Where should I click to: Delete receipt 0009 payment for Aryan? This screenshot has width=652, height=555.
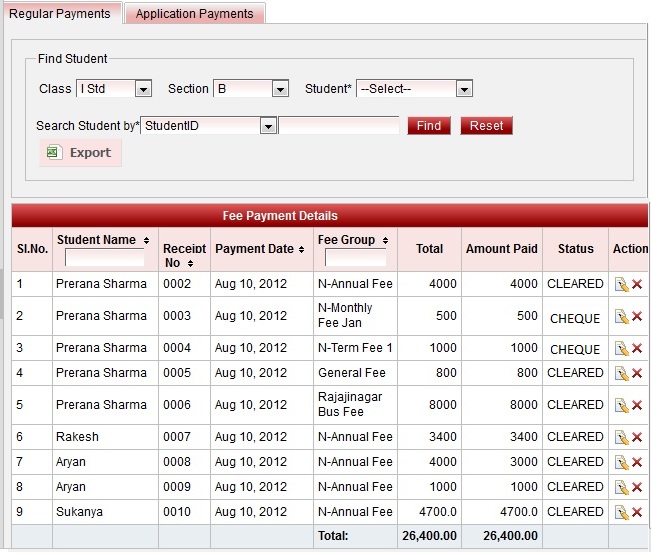637,488
